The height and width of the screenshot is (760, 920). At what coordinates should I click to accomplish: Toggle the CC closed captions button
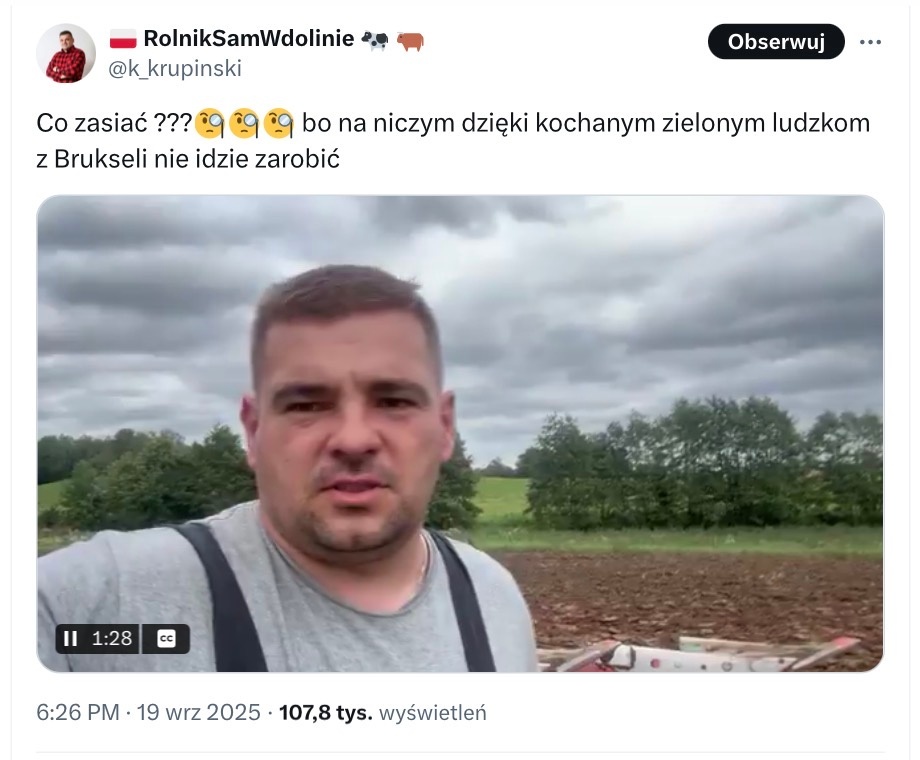click(x=167, y=639)
